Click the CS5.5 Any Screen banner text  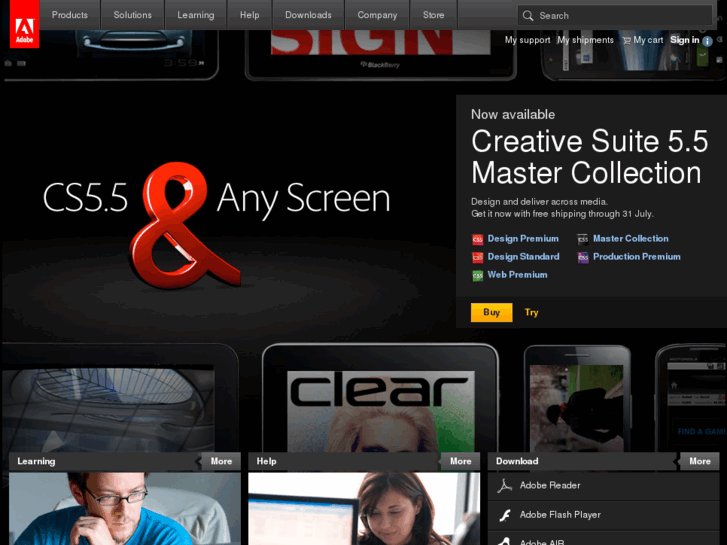pos(217,199)
